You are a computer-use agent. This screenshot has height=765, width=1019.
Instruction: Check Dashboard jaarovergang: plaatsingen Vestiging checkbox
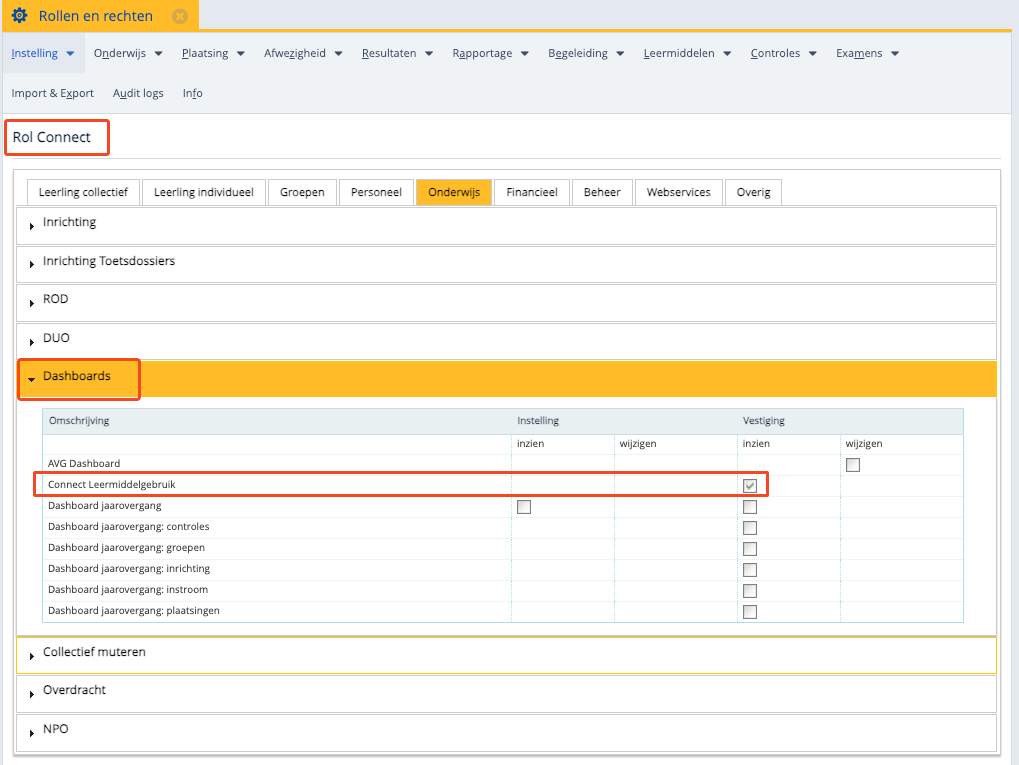click(750, 611)
